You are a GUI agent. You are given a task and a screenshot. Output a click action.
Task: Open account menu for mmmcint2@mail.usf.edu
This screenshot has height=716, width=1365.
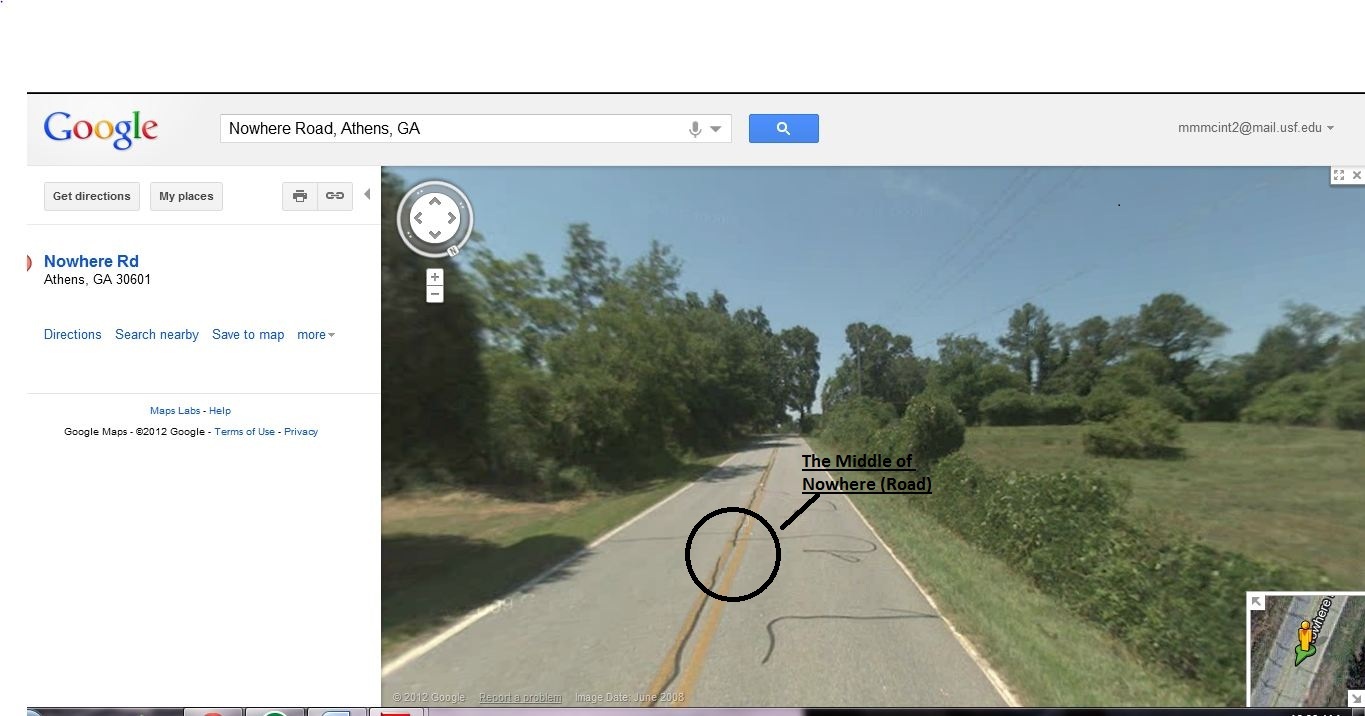pos(1256,128)
